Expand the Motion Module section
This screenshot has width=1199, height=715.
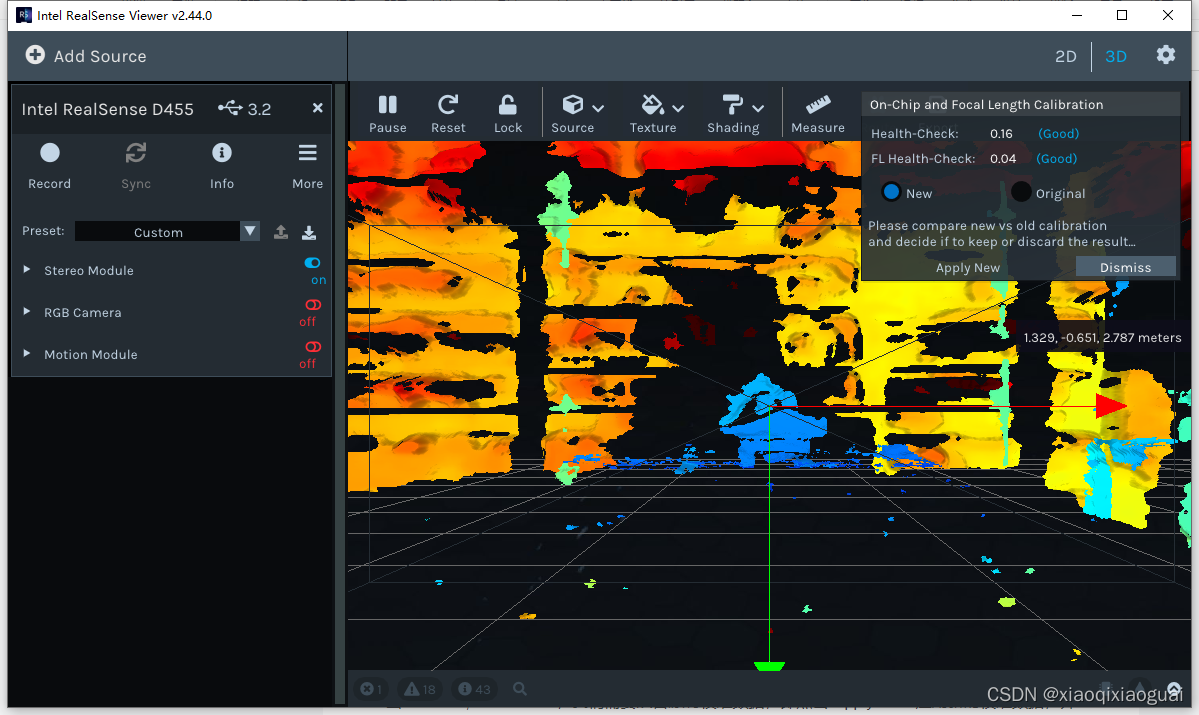coord(27,354)
